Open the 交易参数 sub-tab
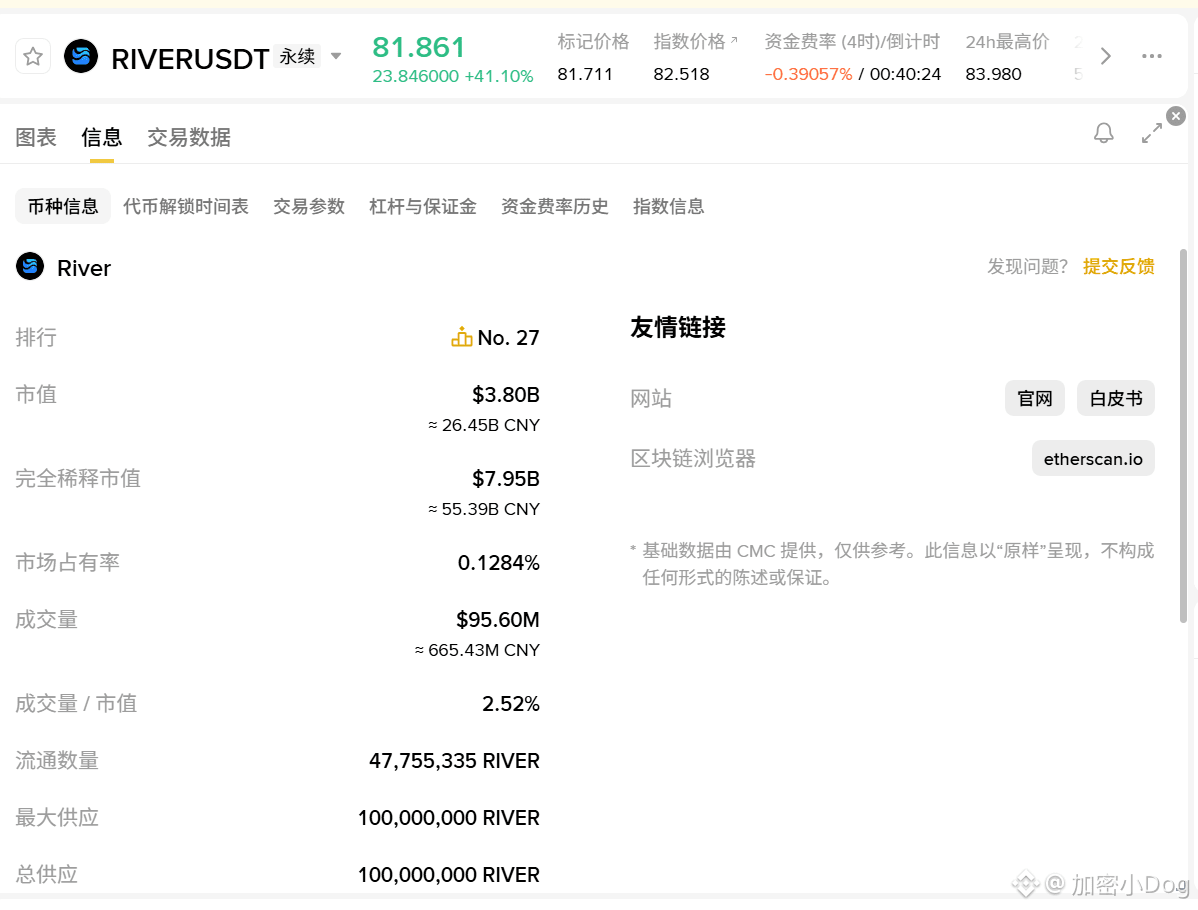 point(309,207)
